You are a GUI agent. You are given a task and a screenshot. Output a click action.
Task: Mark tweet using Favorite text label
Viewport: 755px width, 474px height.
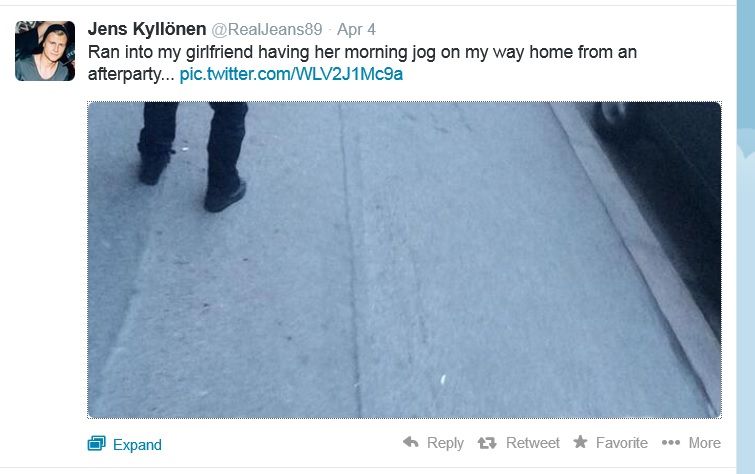point(622,443)
